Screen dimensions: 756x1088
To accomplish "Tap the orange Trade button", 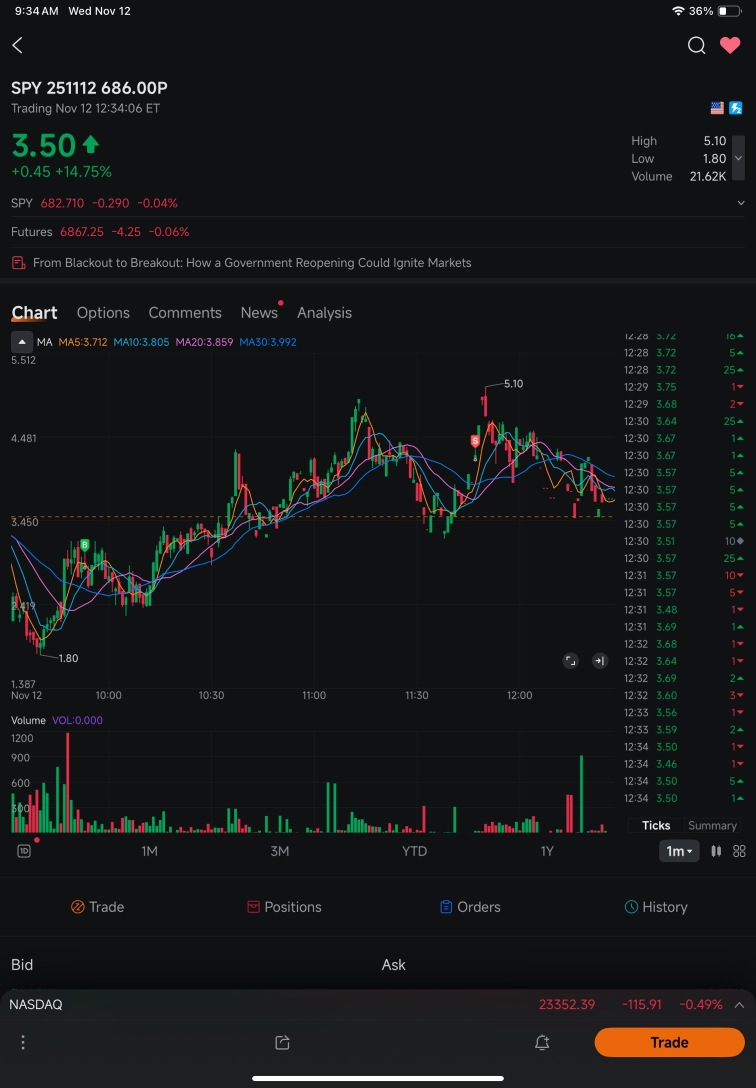I will pos(669,1042).
